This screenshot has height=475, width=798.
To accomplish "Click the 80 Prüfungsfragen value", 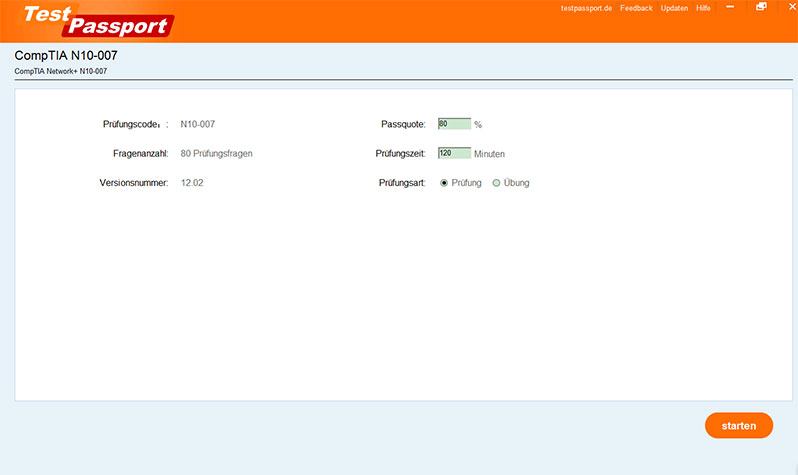I will pos(216,154).
